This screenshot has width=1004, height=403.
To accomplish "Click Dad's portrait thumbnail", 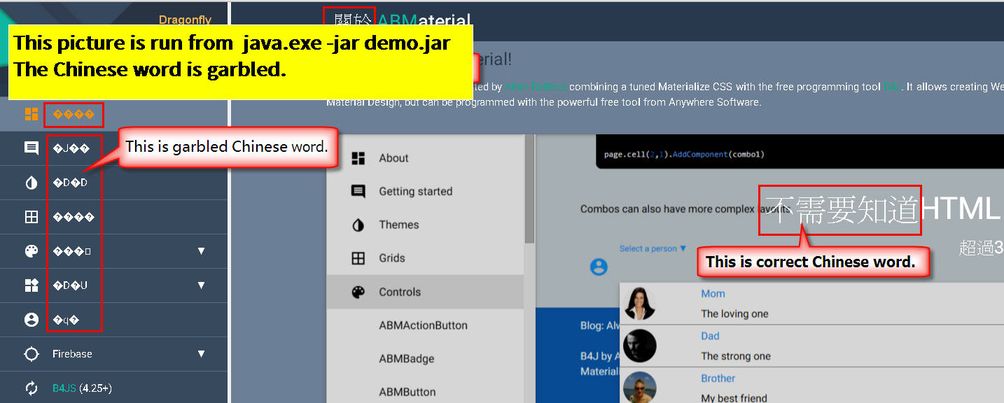I will pyautogui.click(x=640, y=345).
